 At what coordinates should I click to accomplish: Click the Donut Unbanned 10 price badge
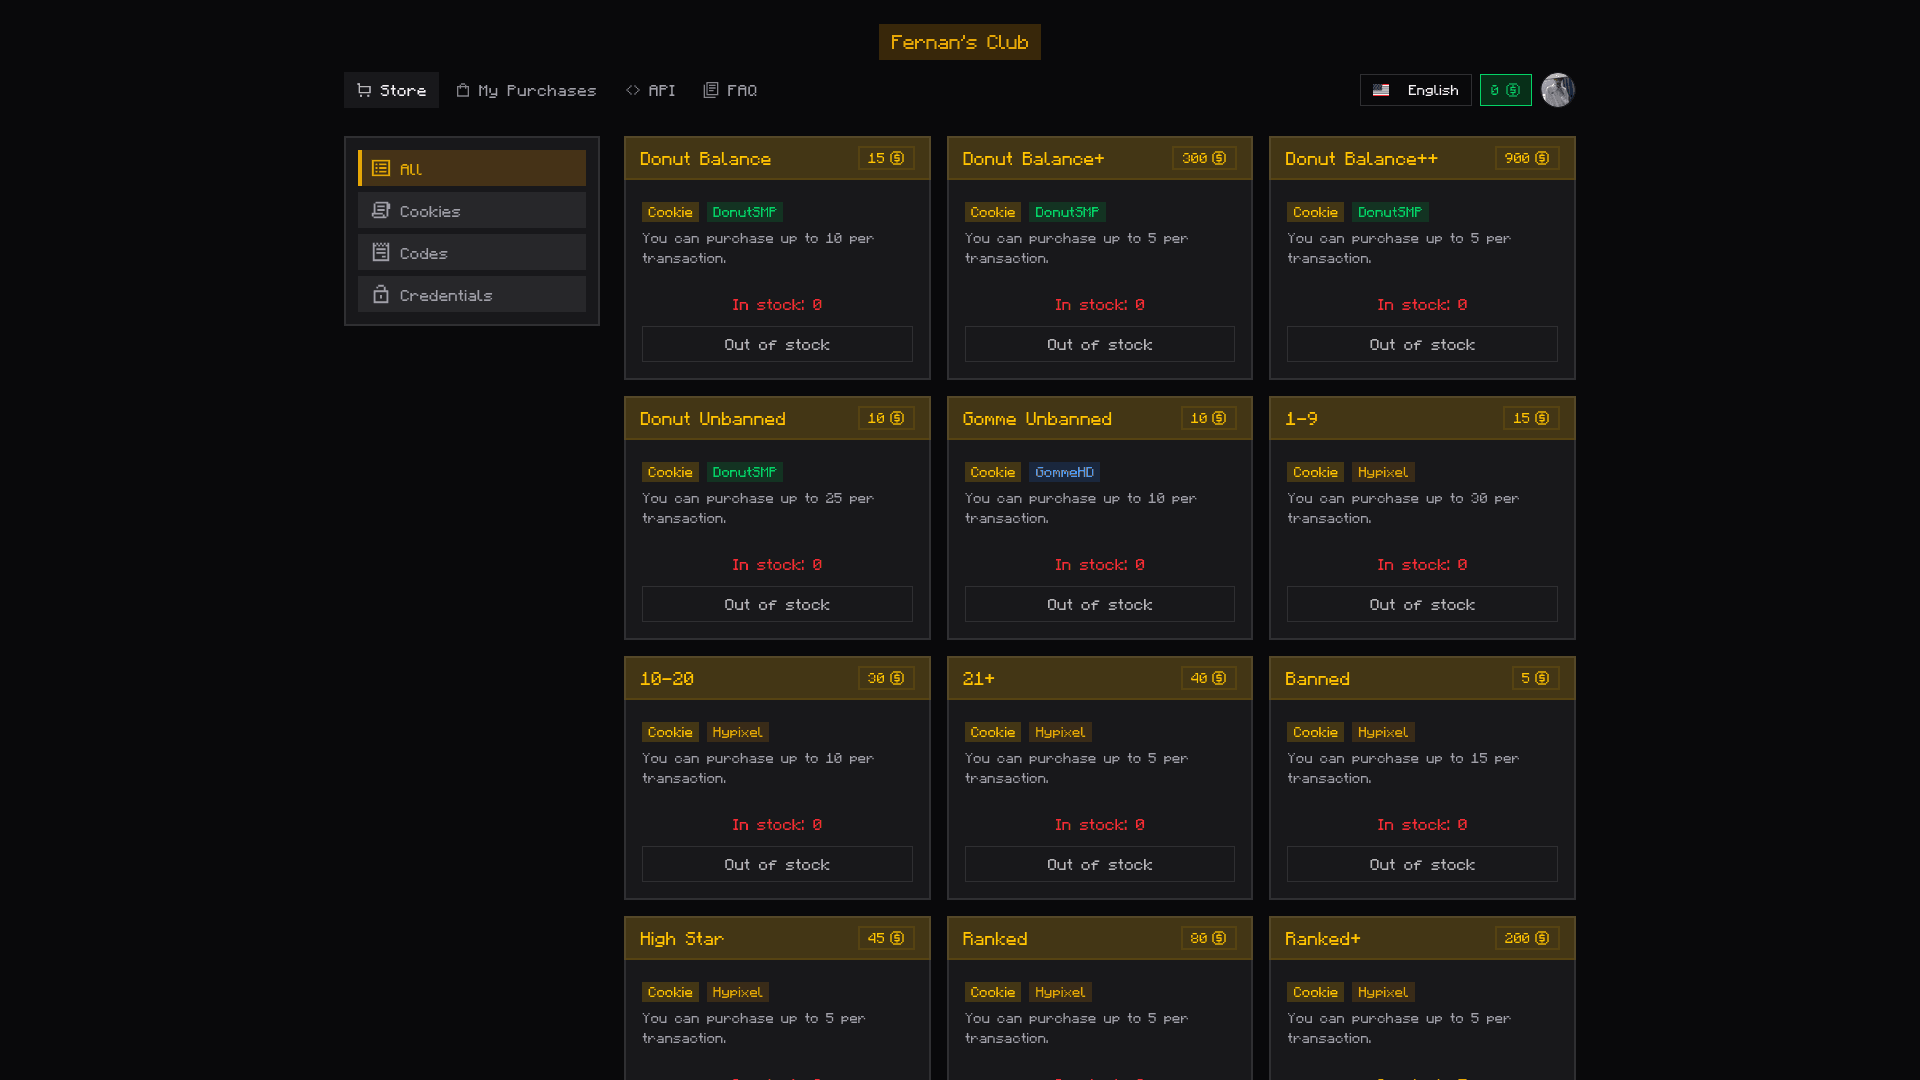pos(886,418)
